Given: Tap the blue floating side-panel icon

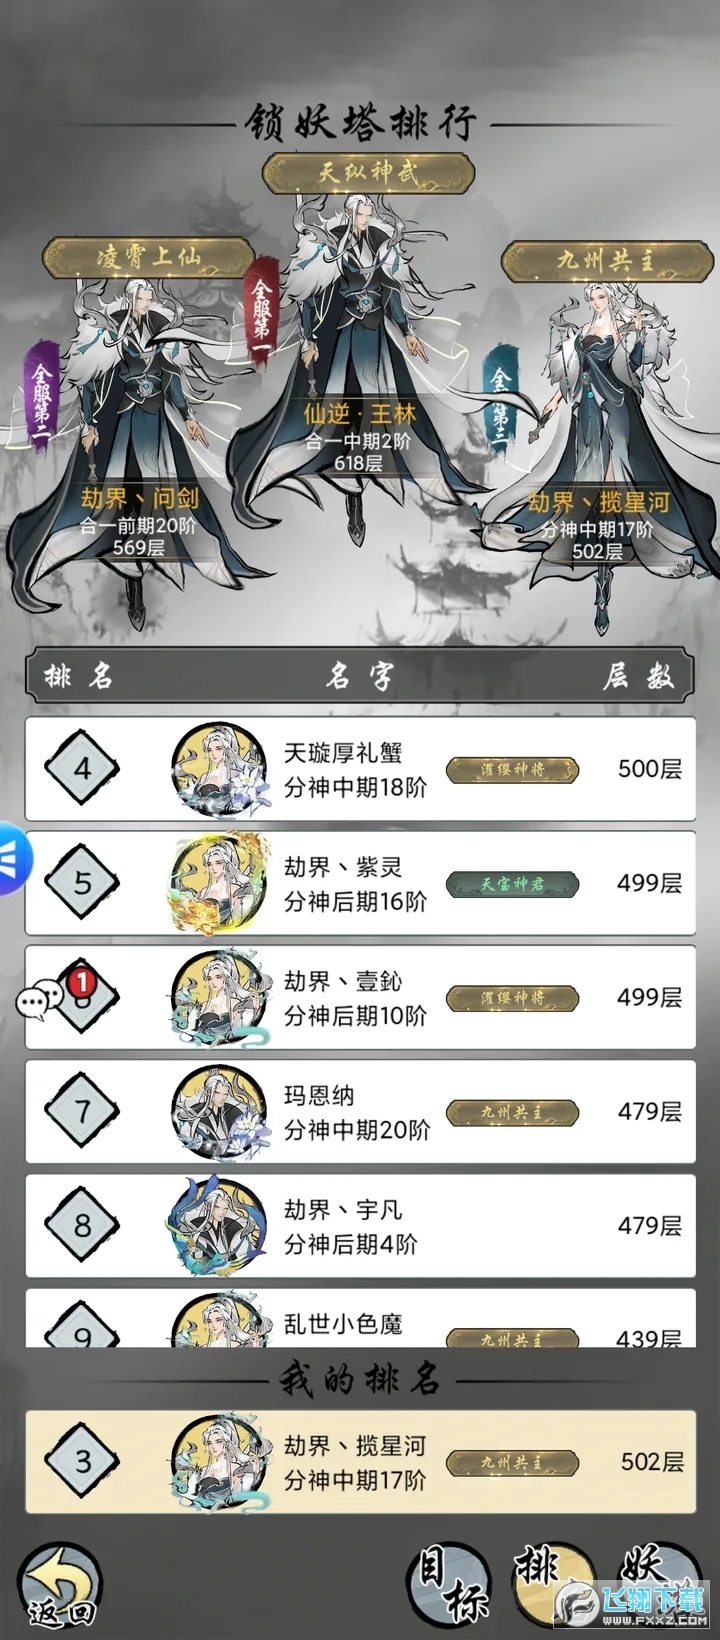Looking at the screenshot, I should [12, 855].
